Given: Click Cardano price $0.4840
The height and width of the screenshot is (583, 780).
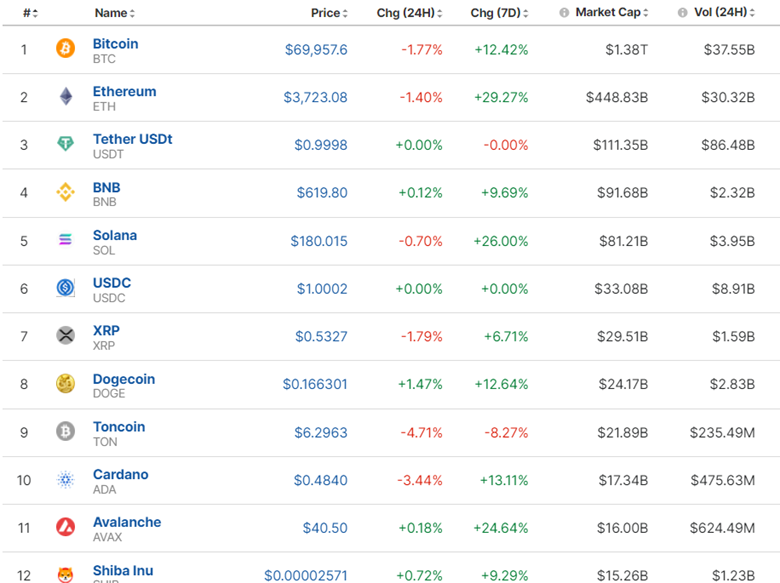Looking at the screenshot, I should pos(320,481).
